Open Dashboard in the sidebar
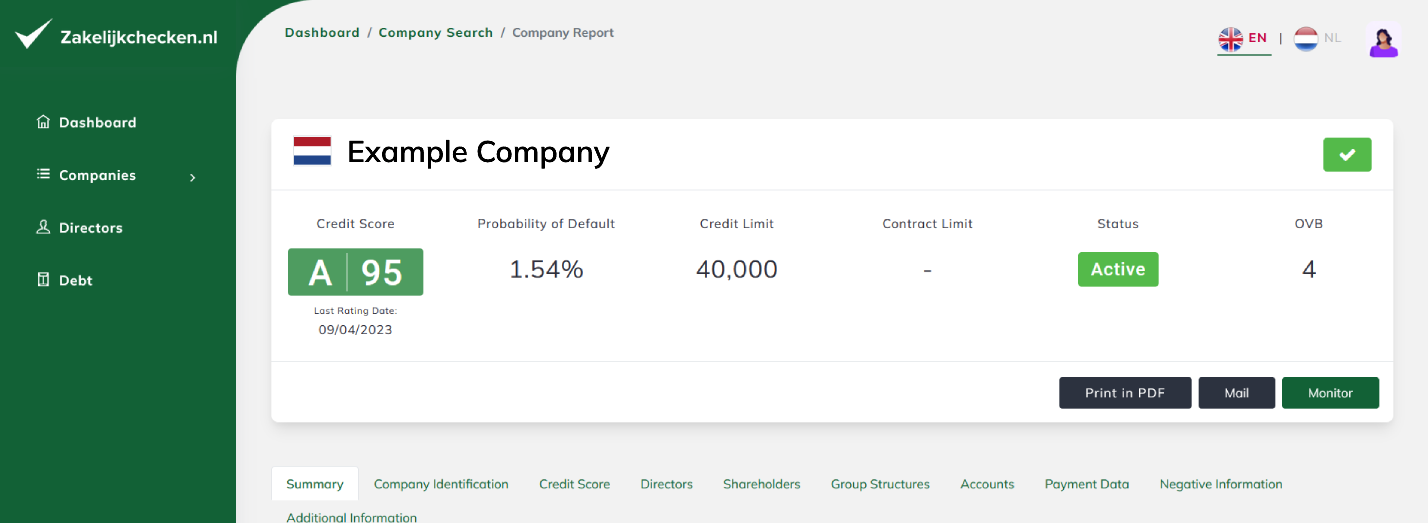Viewport: 1428px width, 523px height. coord(97,122)
